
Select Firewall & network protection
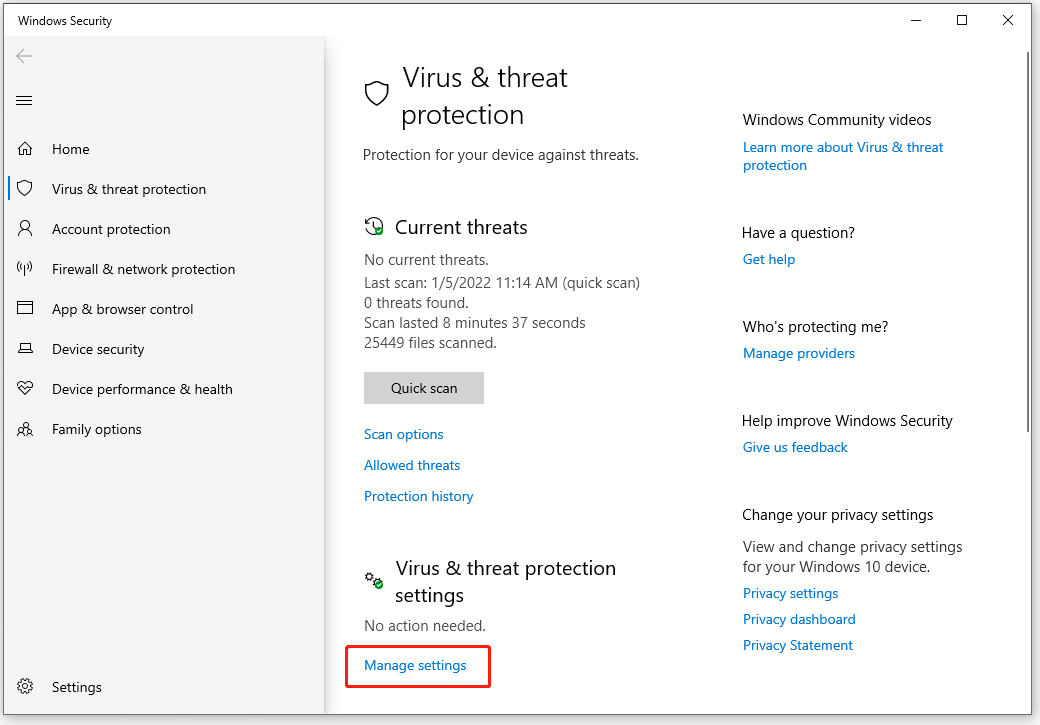coord(143,268)
